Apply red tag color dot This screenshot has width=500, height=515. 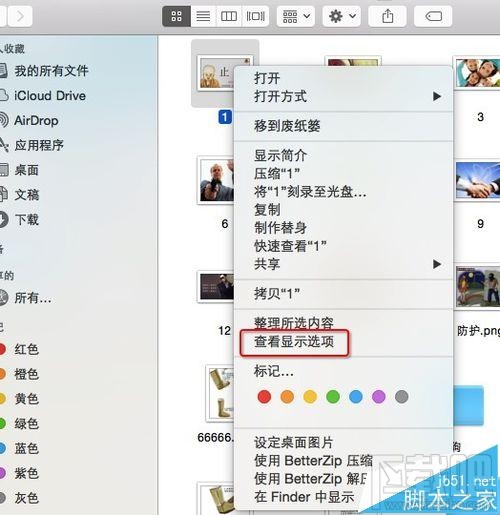point(264,397)
